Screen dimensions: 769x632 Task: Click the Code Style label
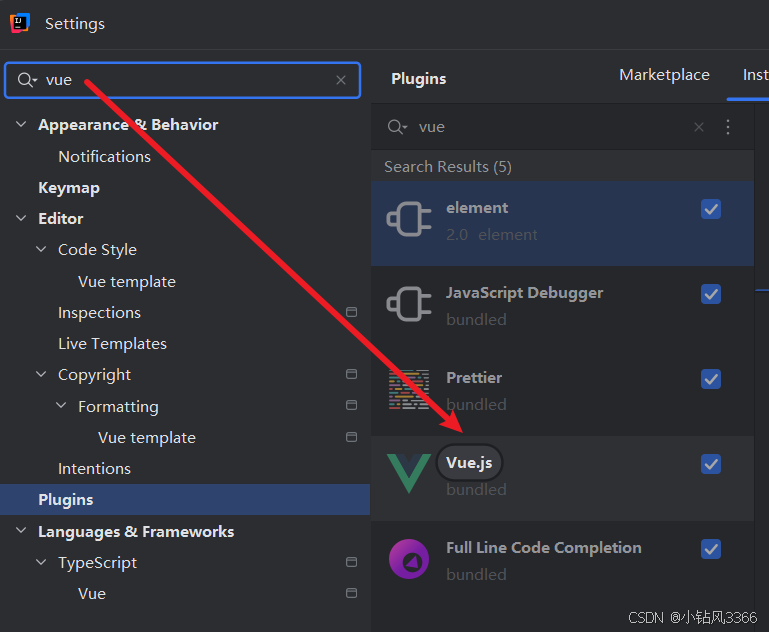coord(97,250)
